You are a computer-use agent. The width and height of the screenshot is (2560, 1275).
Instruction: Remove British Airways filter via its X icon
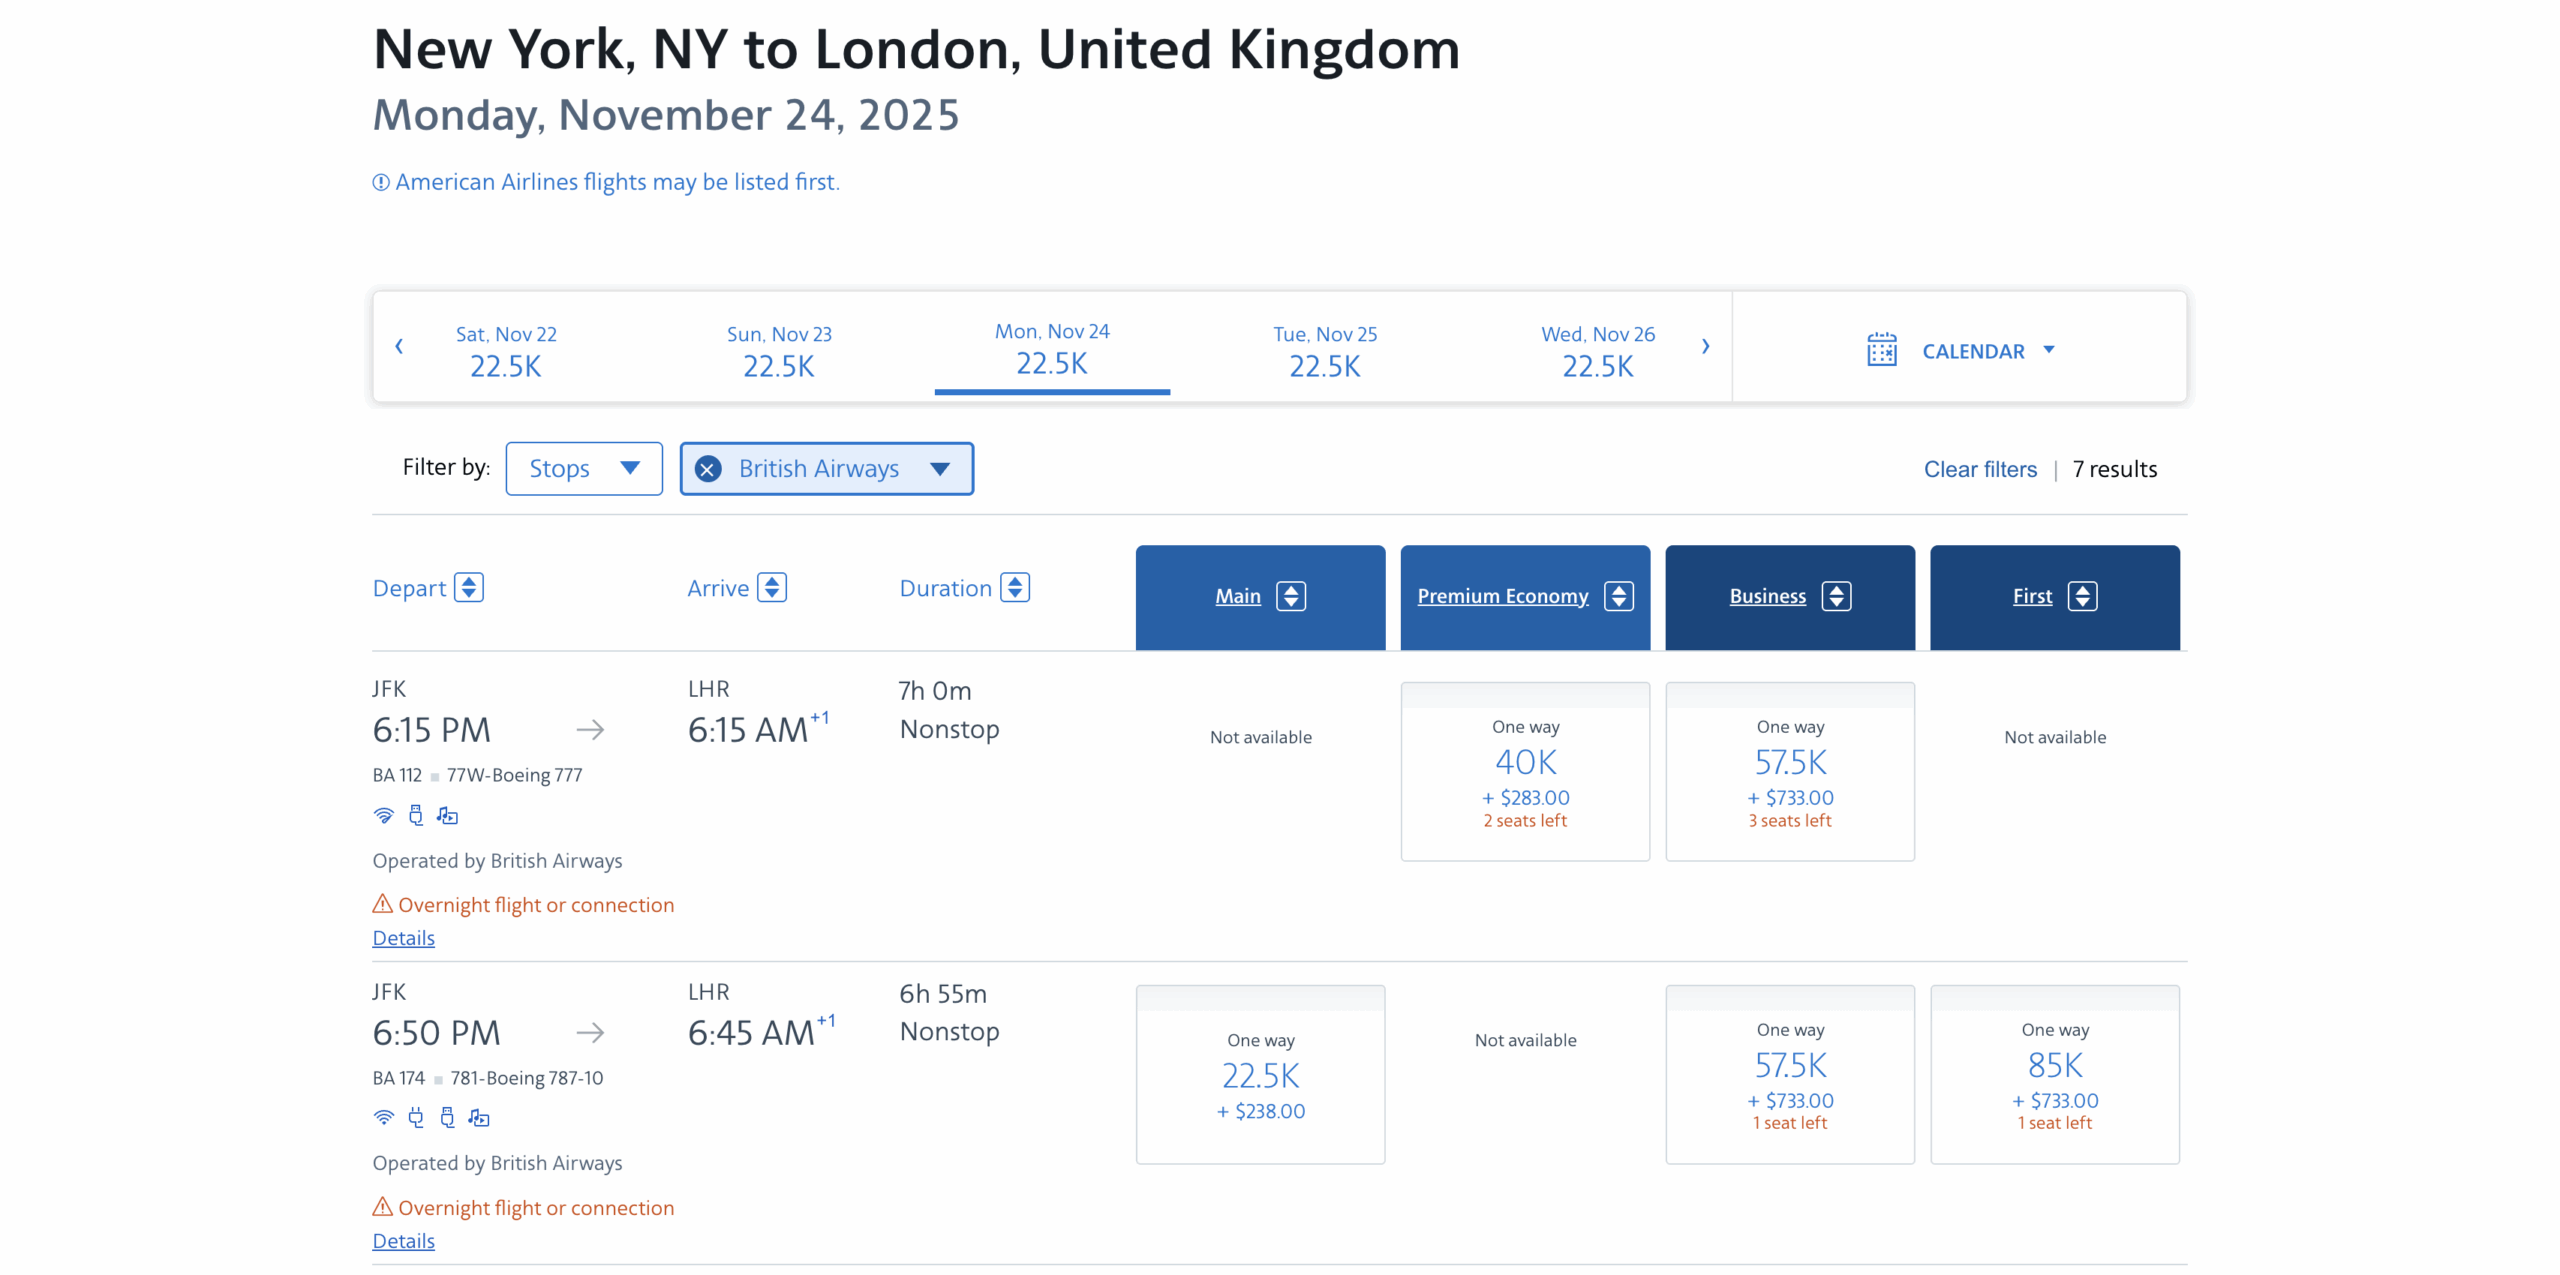(708, 468)
